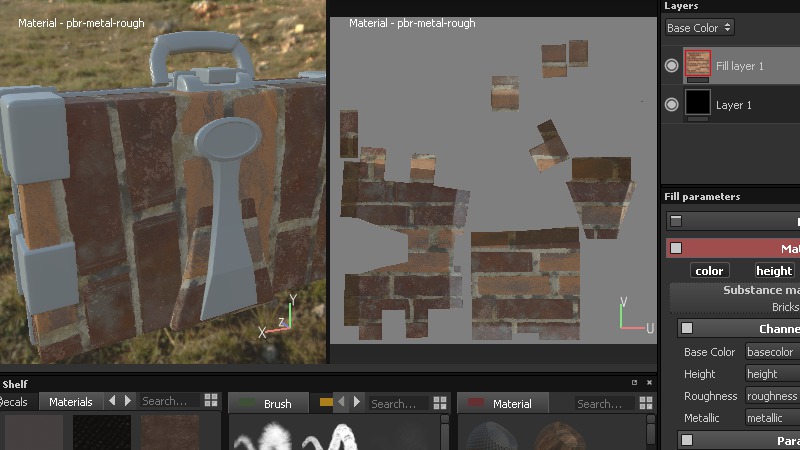Toggle grid view in Material shelf

coord(646,403)
